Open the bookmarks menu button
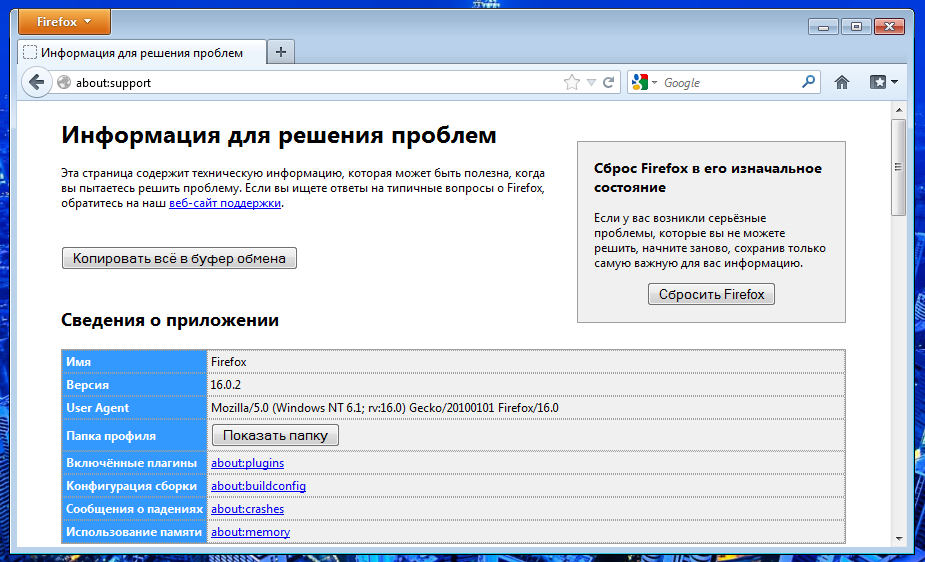This screenshot has height=562, width=925. click(x=883, y=83)
